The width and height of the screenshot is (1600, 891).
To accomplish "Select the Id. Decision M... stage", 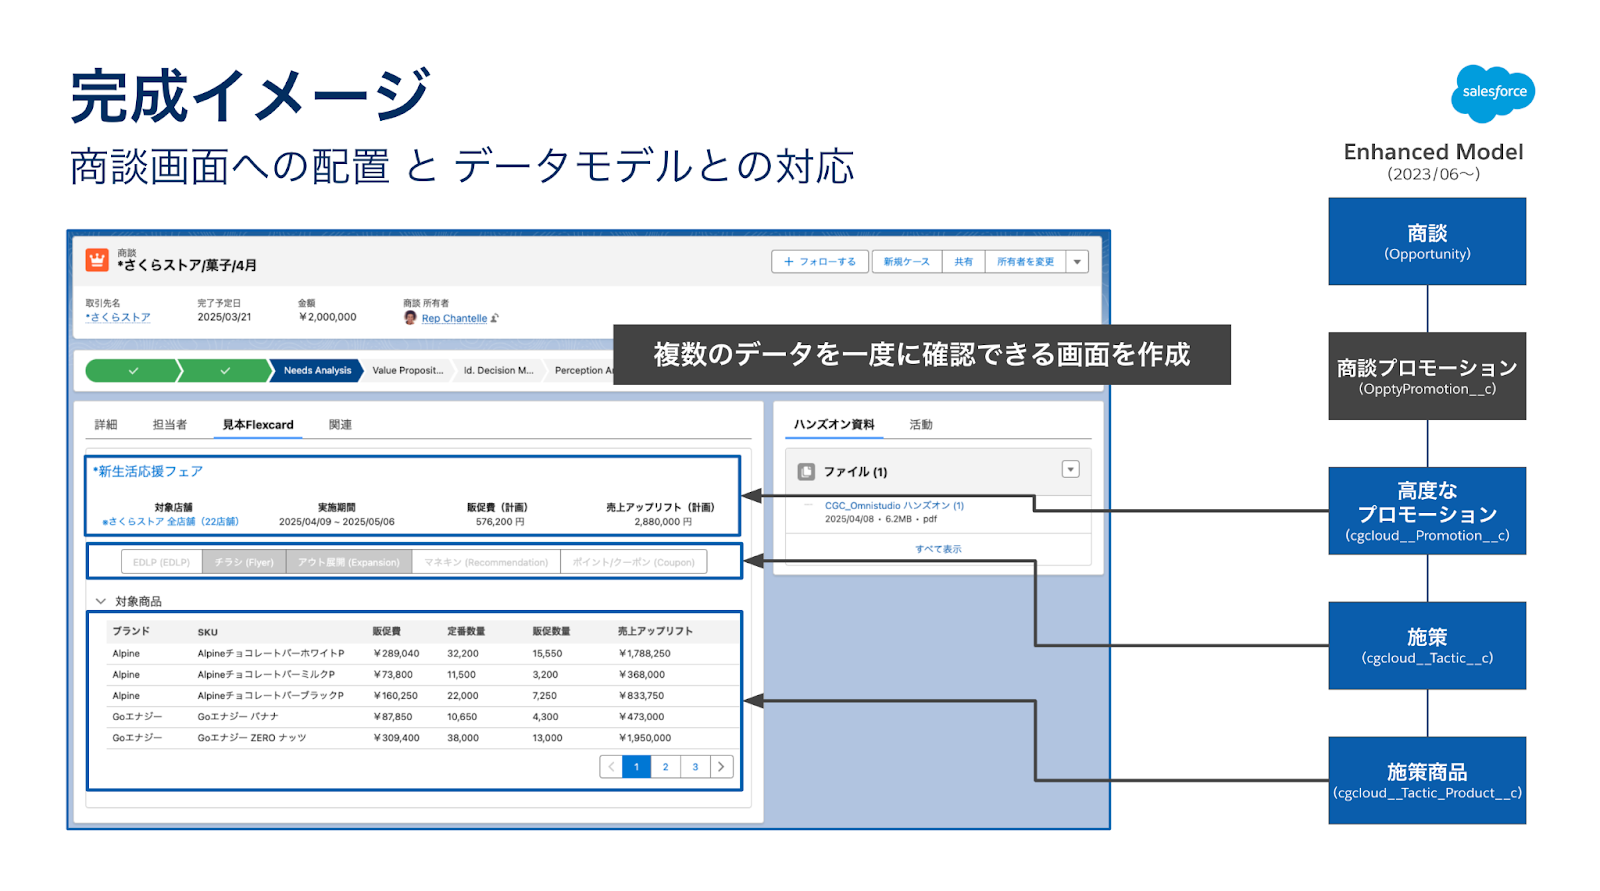I will [498, 371].
